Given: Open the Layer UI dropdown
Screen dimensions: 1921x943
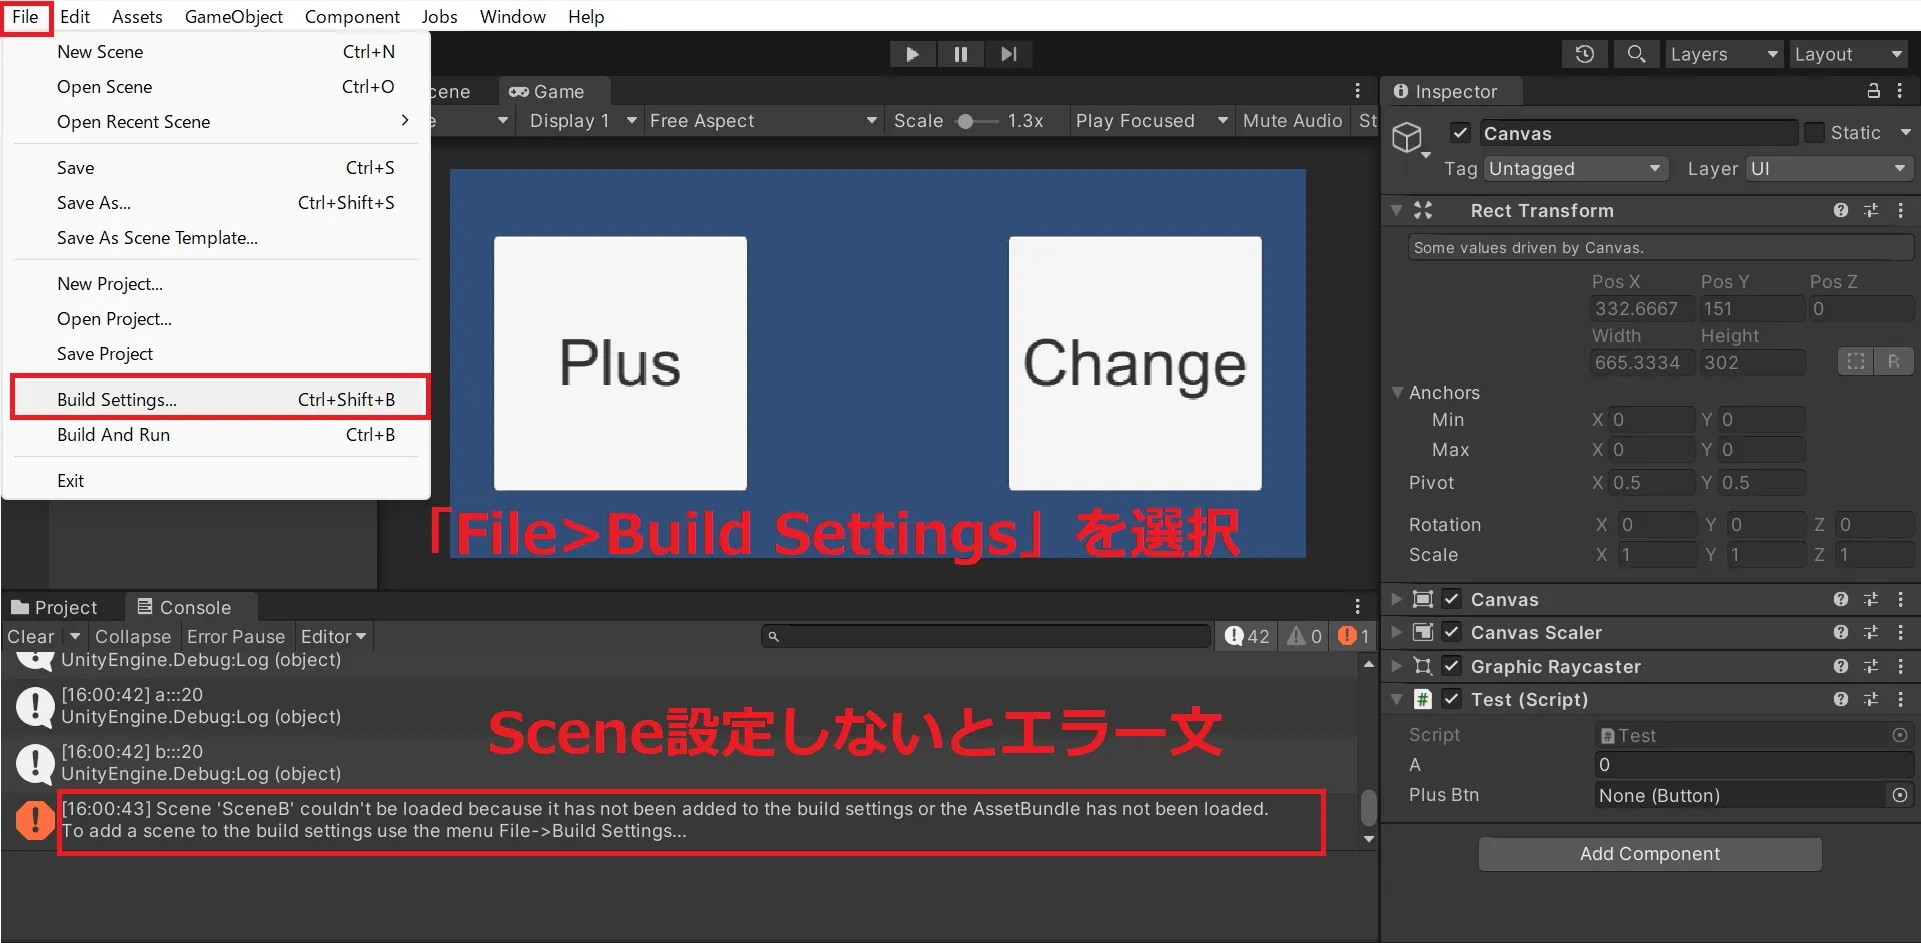Looking at the screenshot, I should pos(1829,169).
